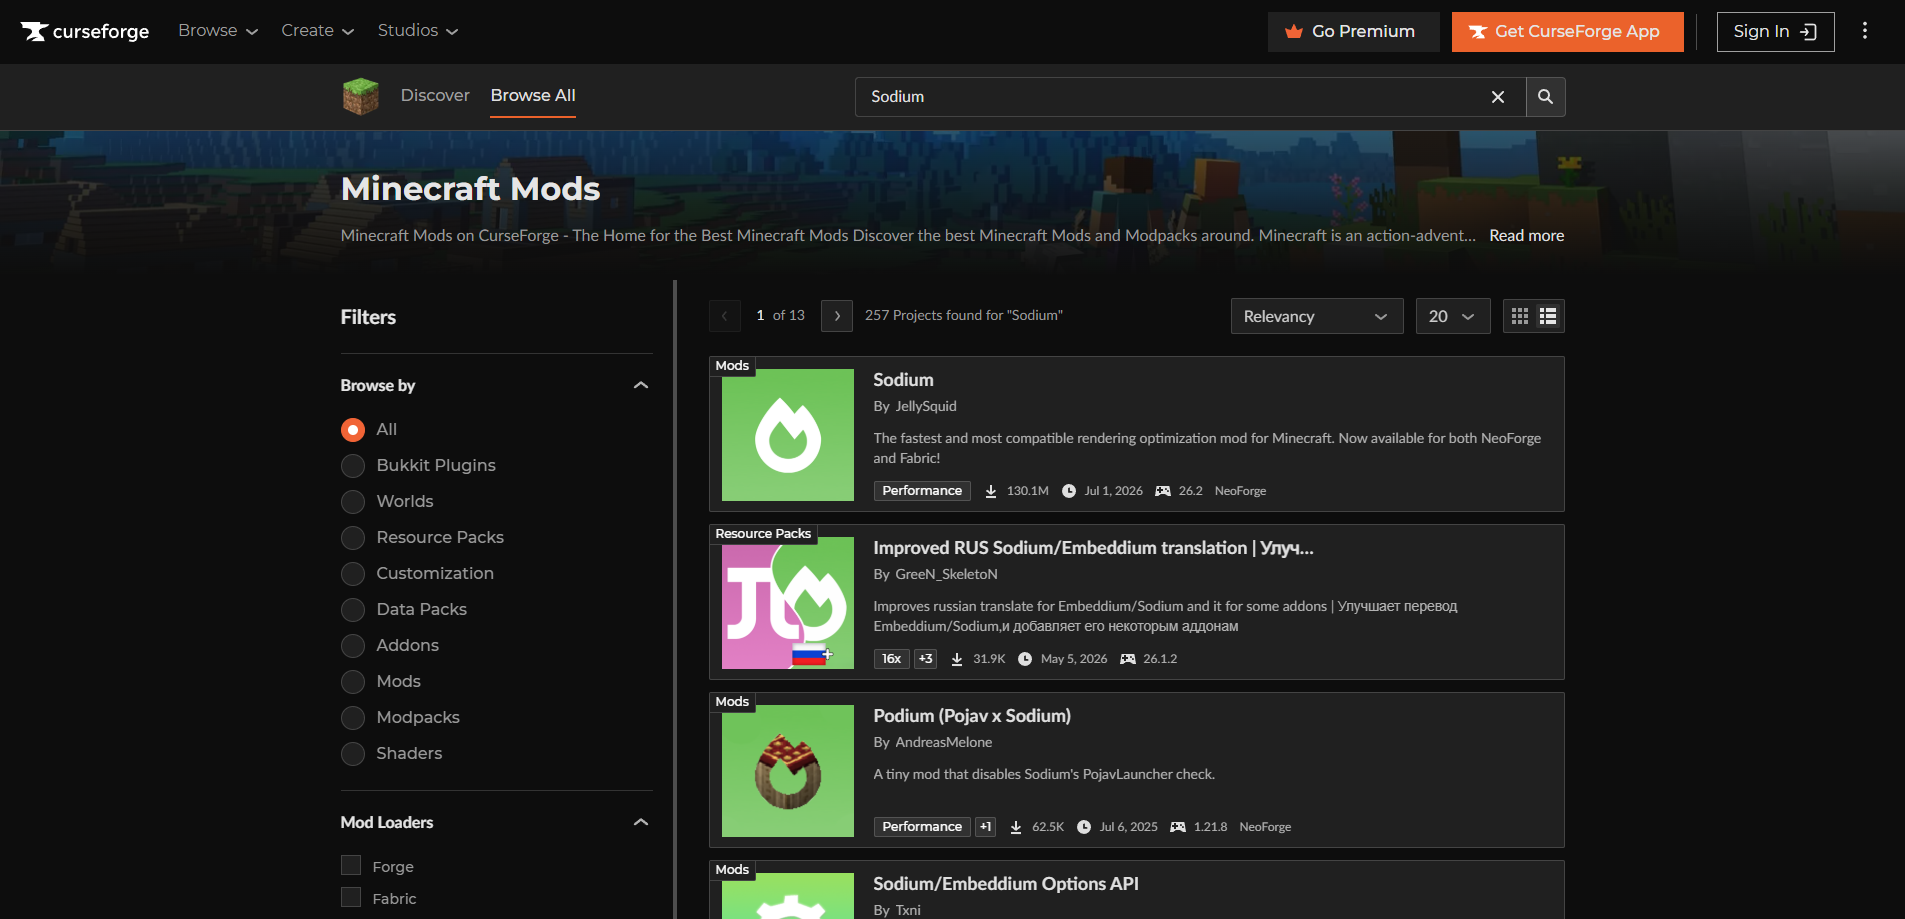Select the Addons radio option

(x=353, y=646)
